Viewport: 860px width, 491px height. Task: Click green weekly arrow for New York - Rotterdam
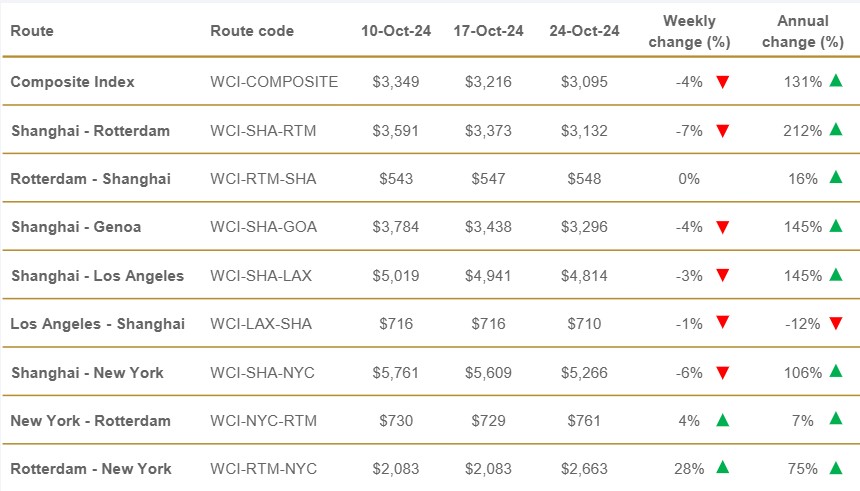[723, 420]
